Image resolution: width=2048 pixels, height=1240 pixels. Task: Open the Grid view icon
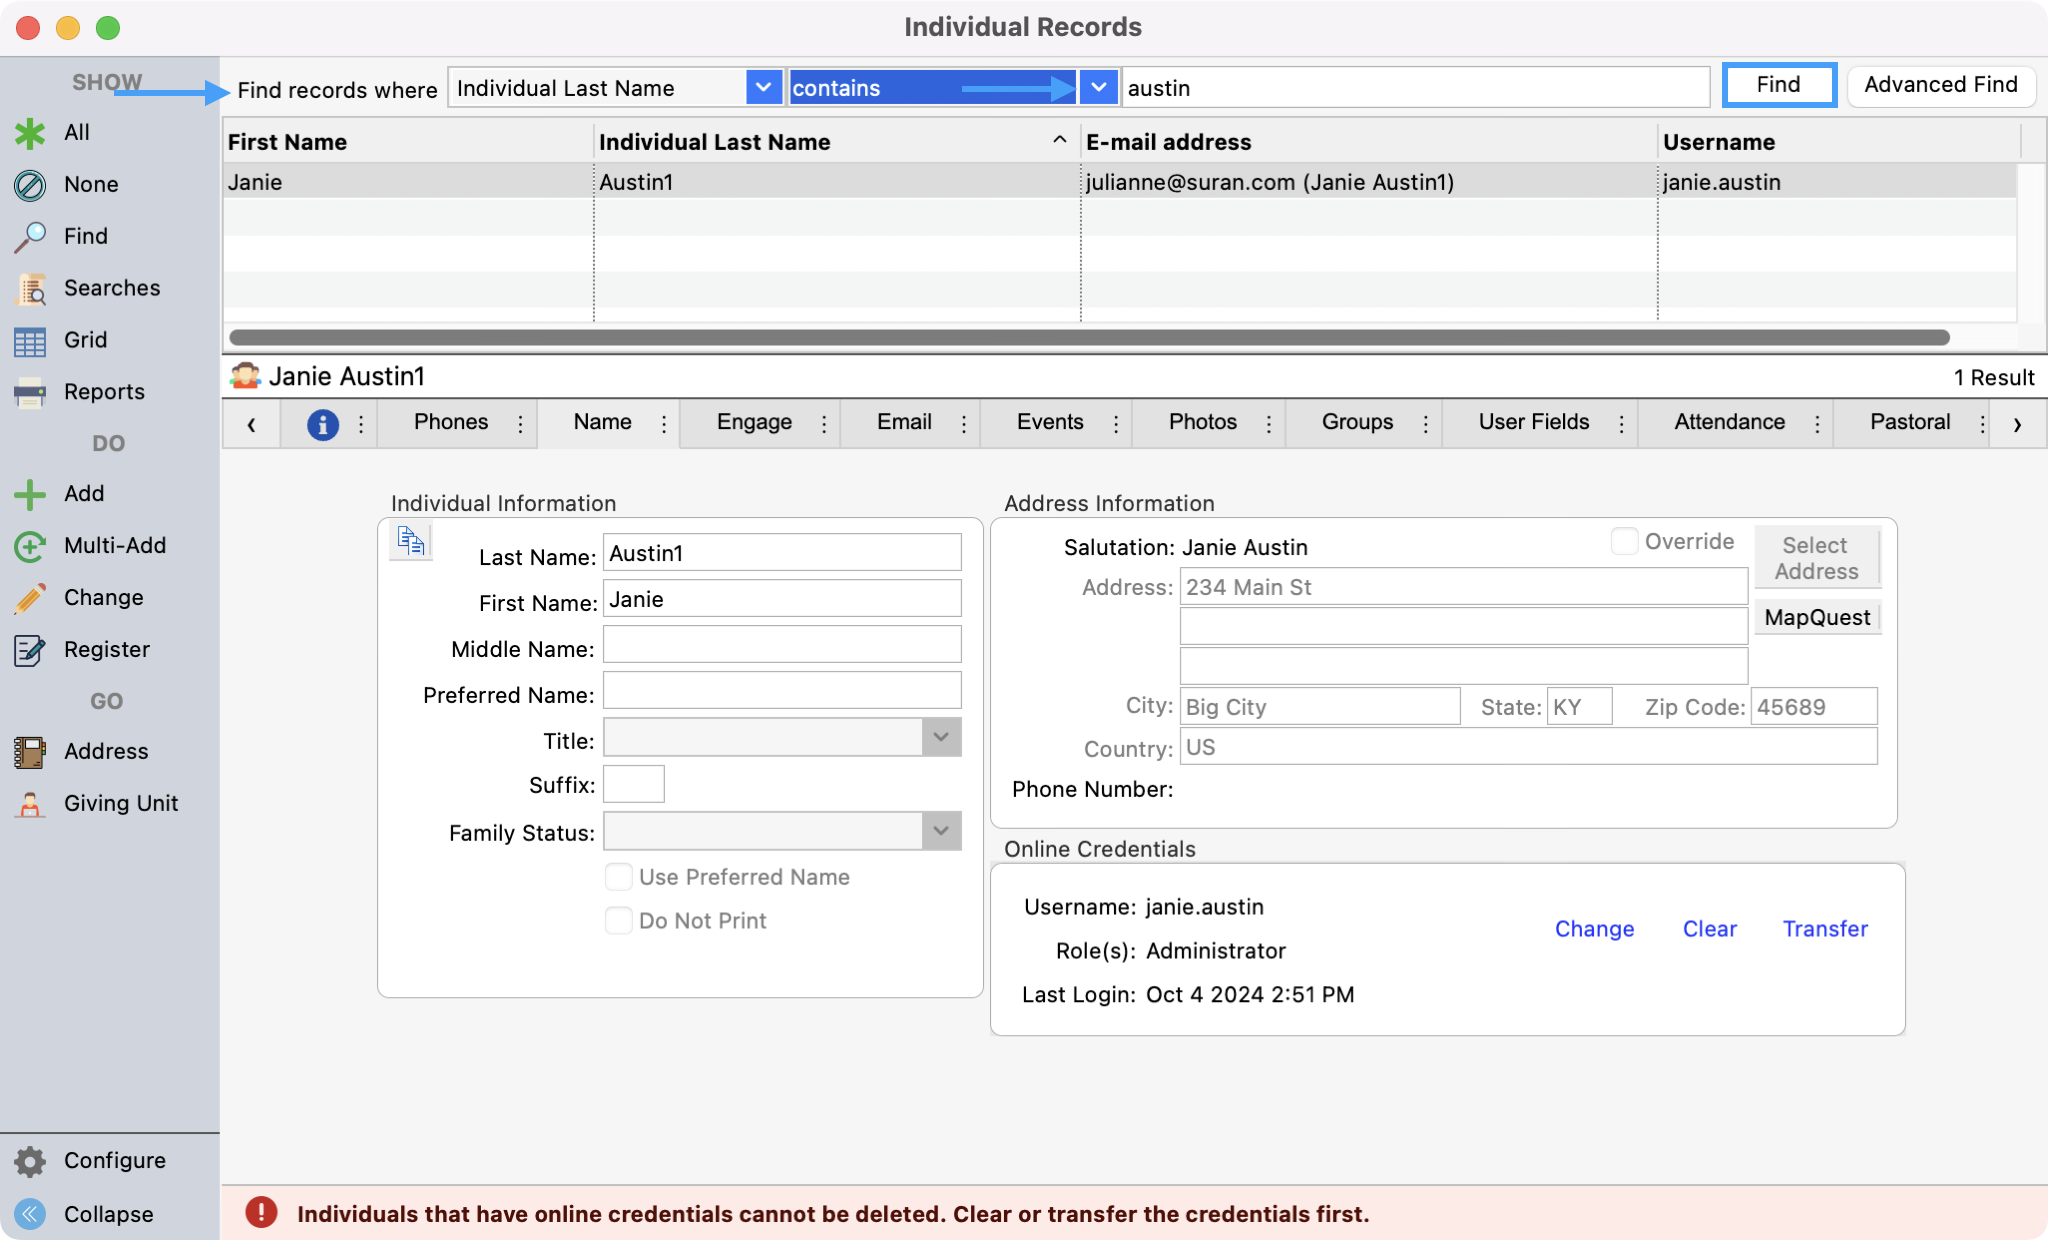coord(30,341)
